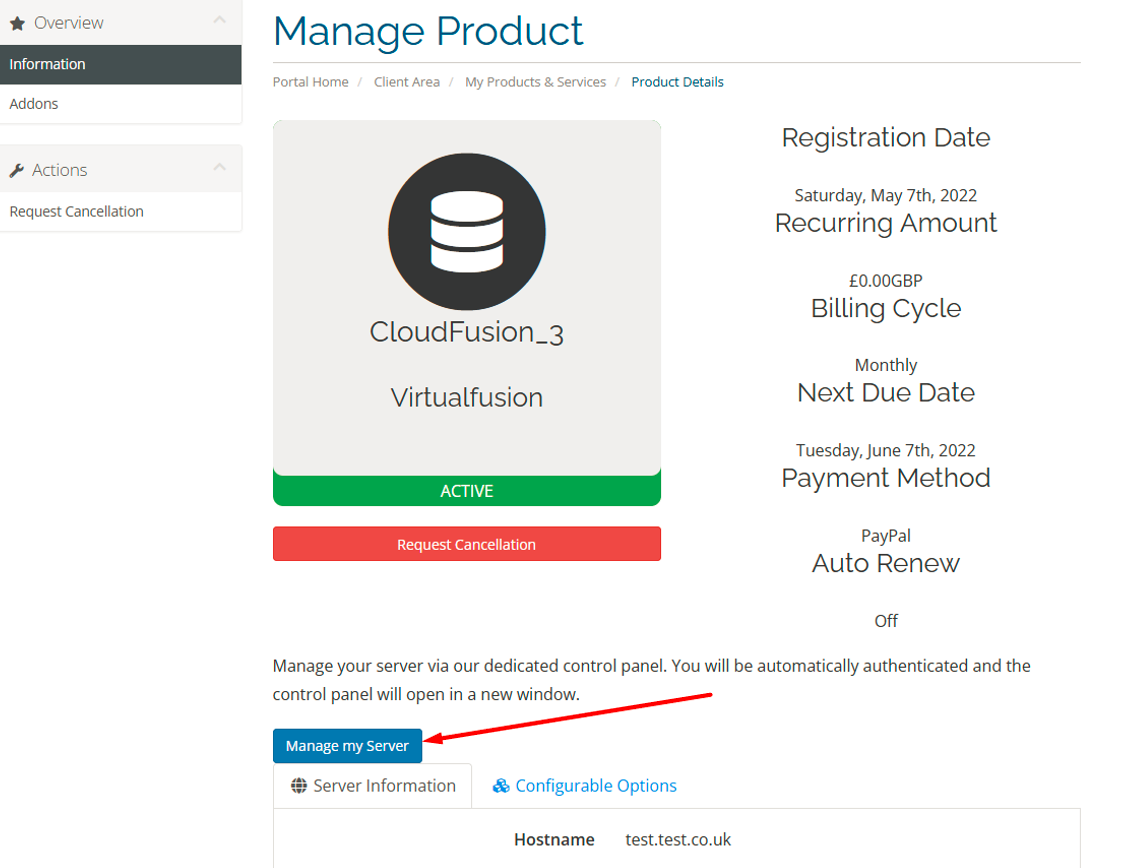
Task: Collapse the Overview sidebar panel chevron
Action: tap(220, 20)
